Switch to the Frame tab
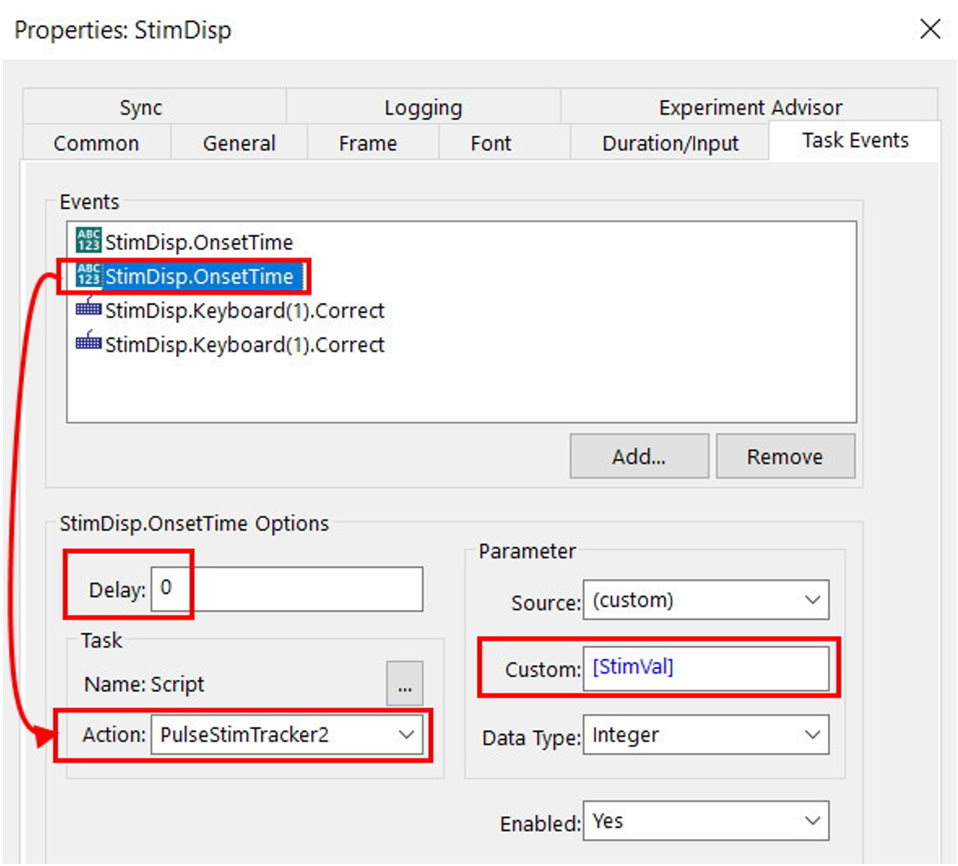Screen dimensions: 958x866 (x=368, y=143)
